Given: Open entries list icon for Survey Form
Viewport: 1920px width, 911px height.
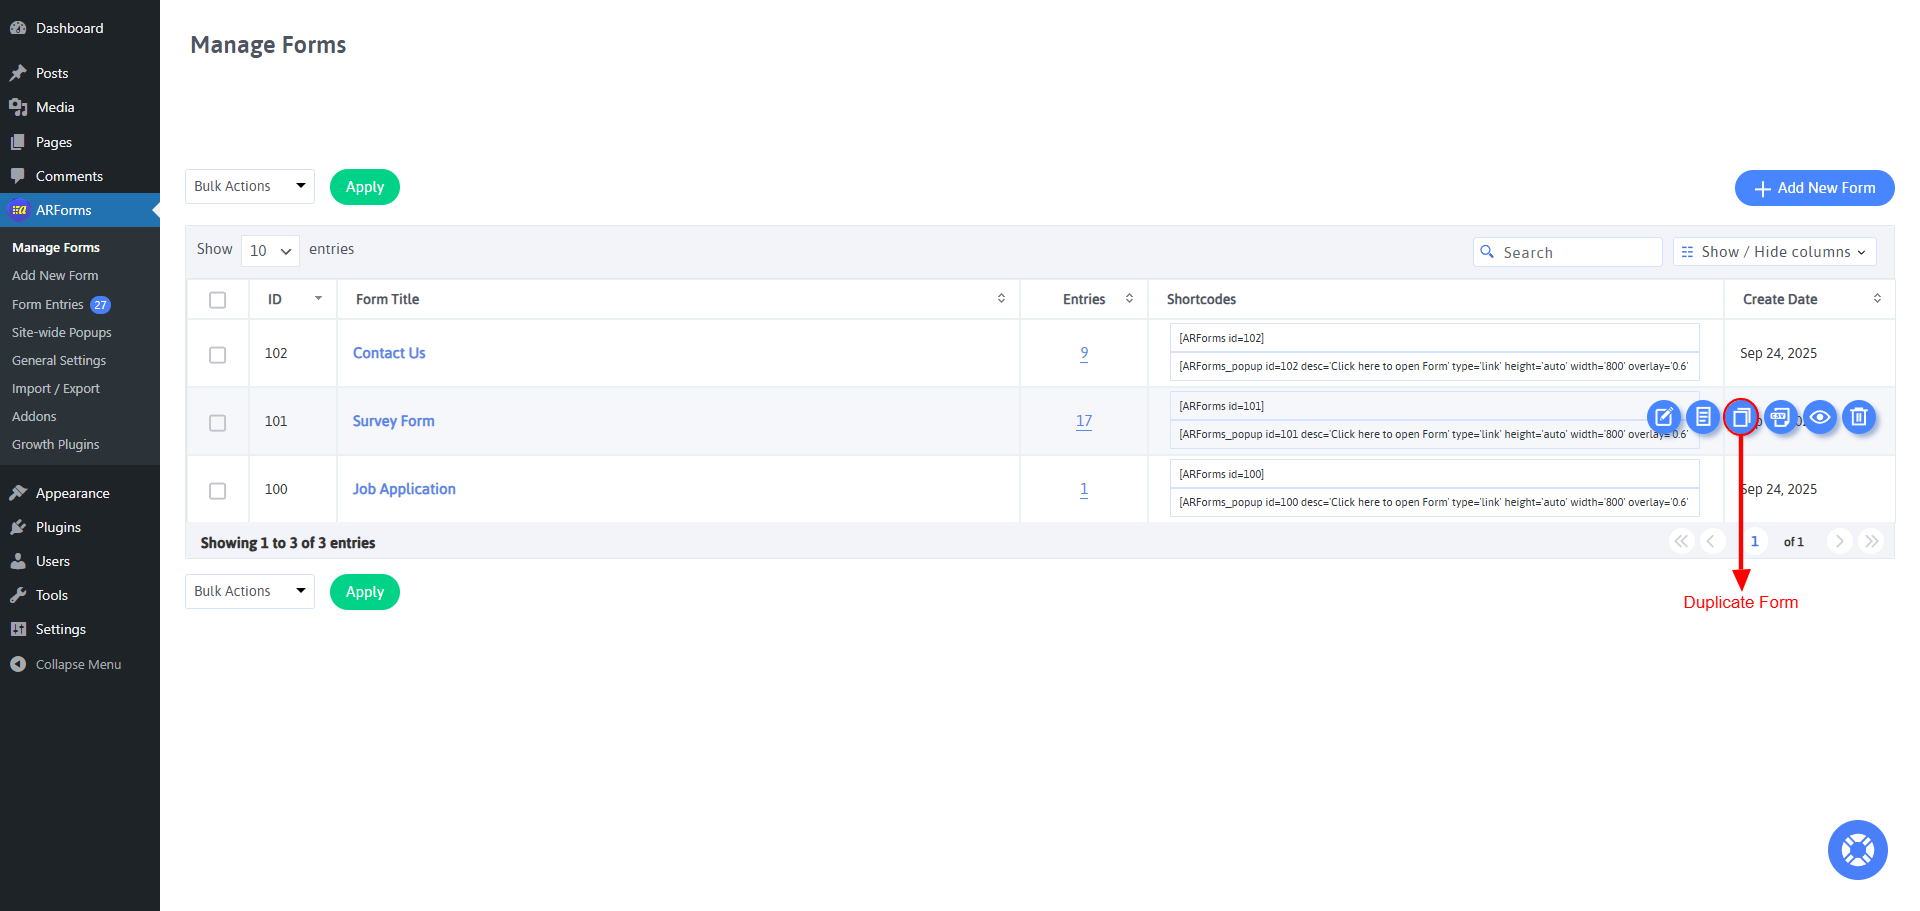Looking at the screenshot, I should click(x=1702, y=417).
